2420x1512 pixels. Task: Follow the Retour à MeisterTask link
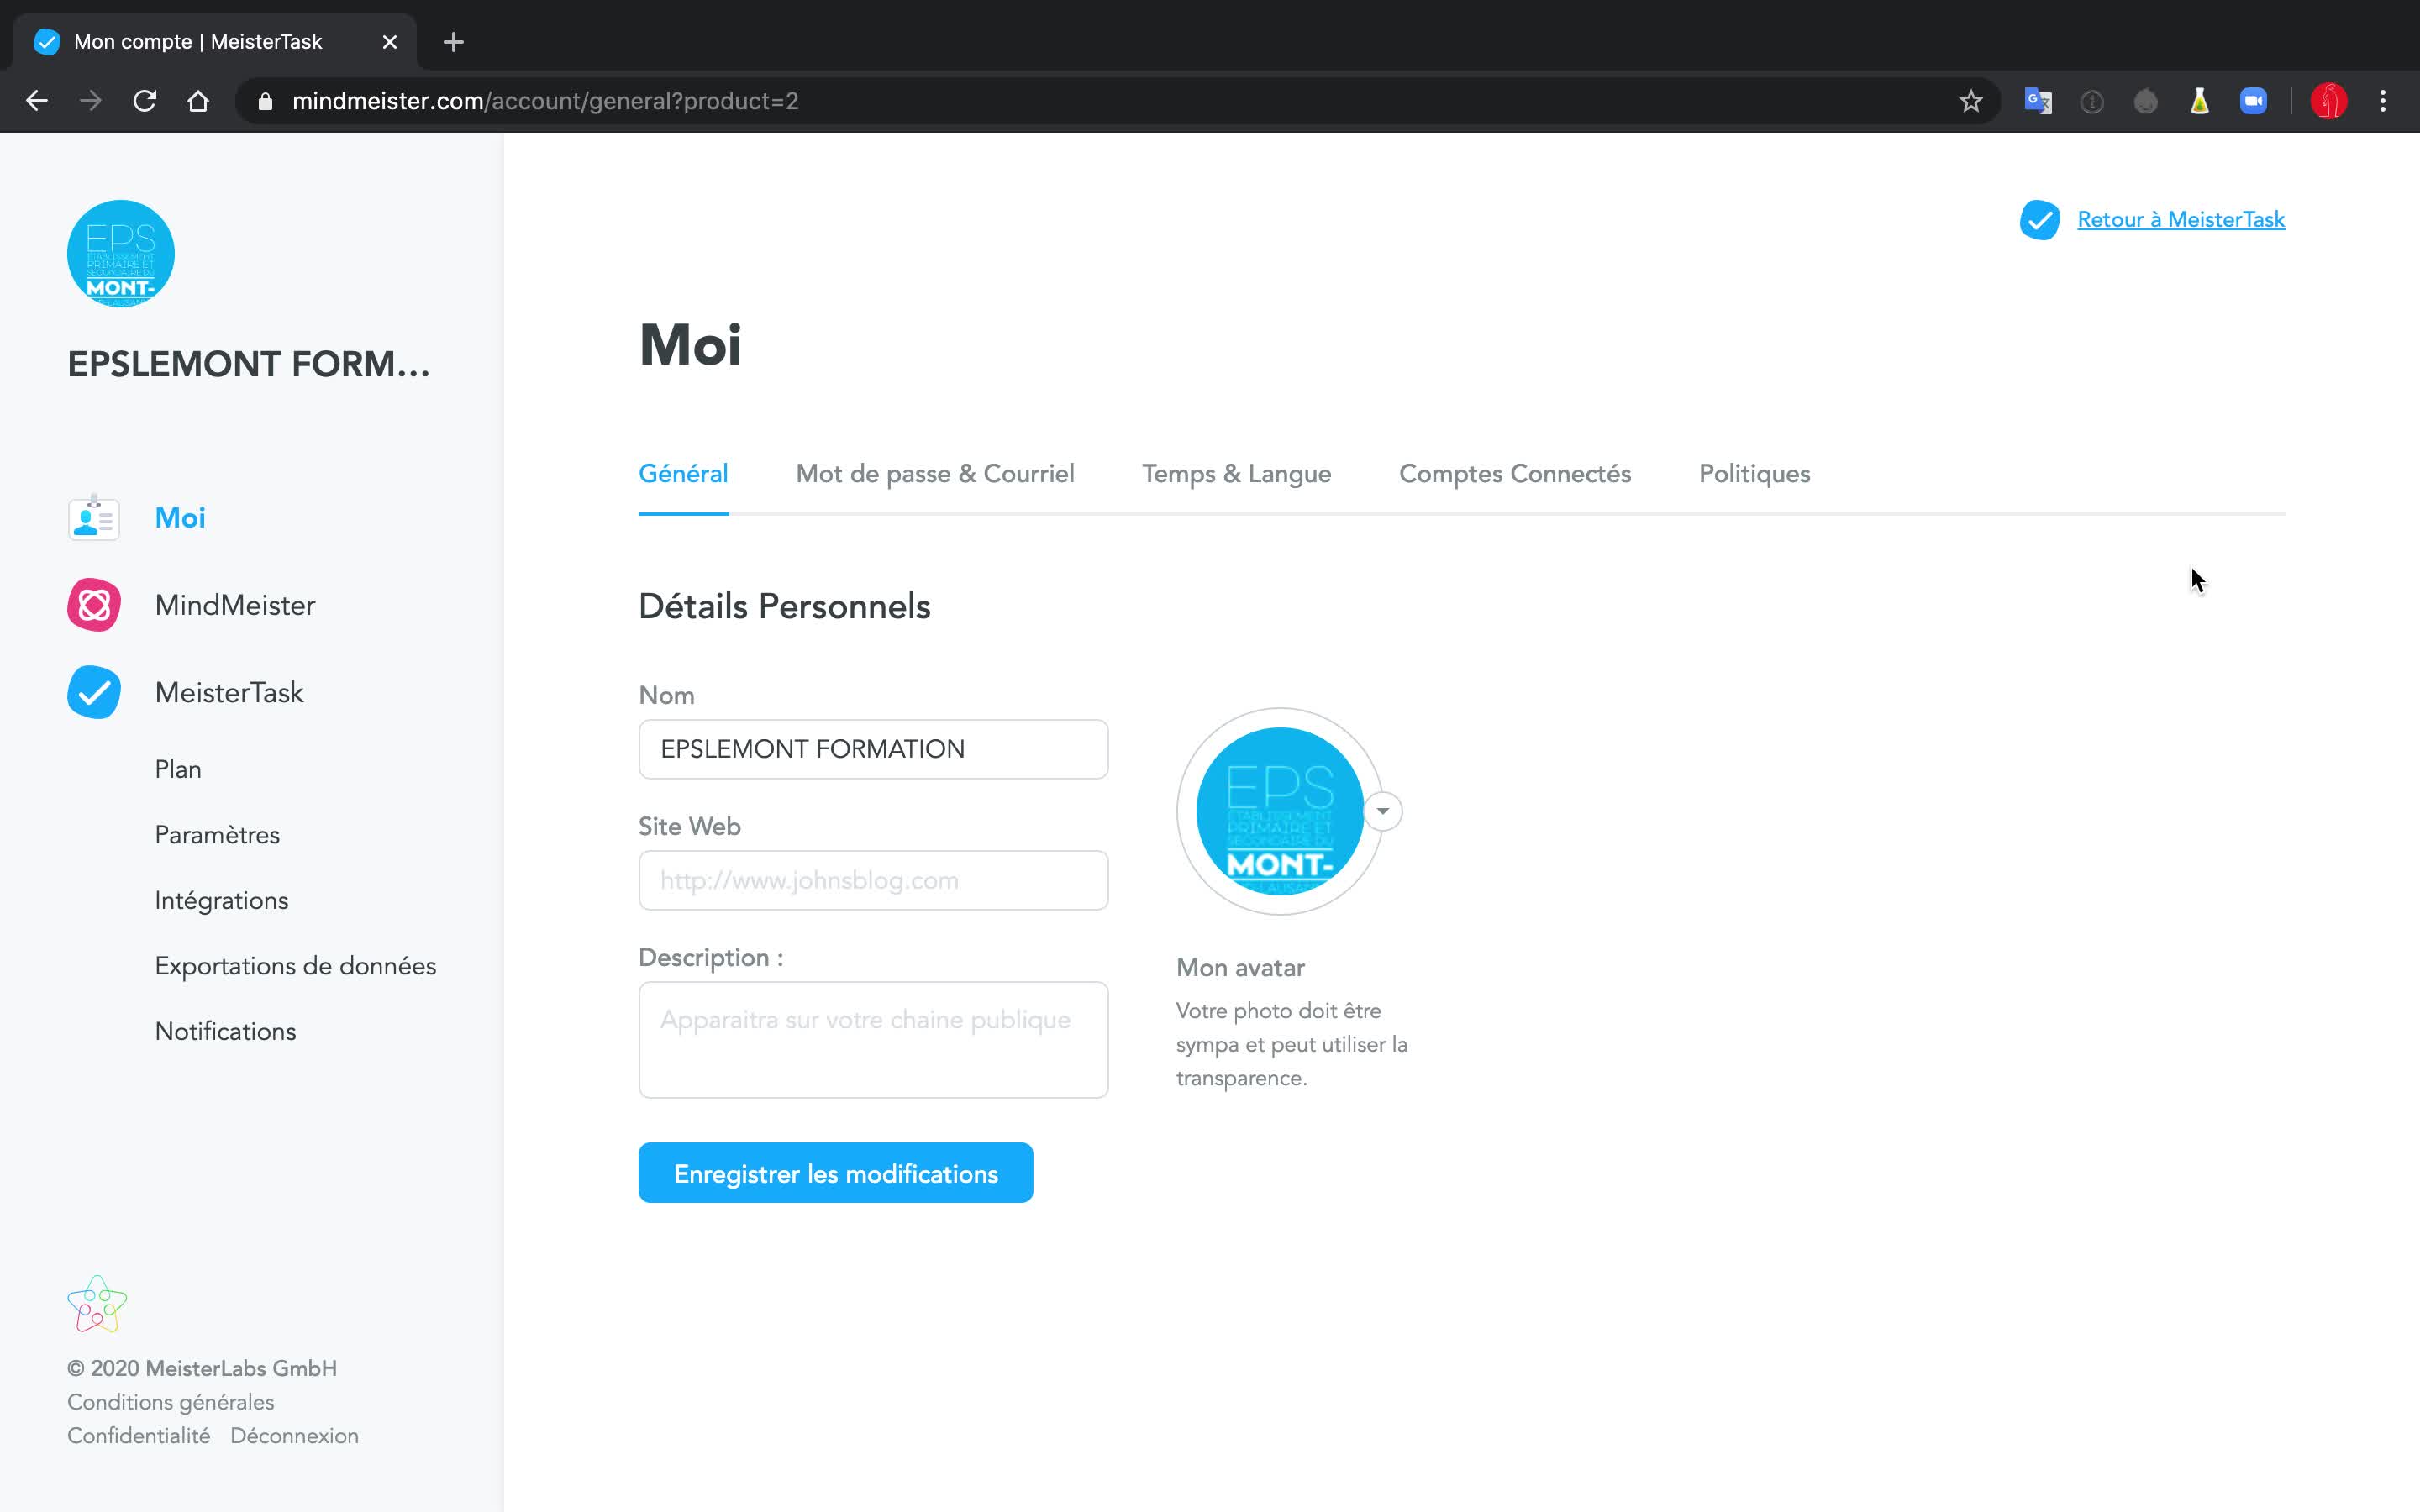2180,220
